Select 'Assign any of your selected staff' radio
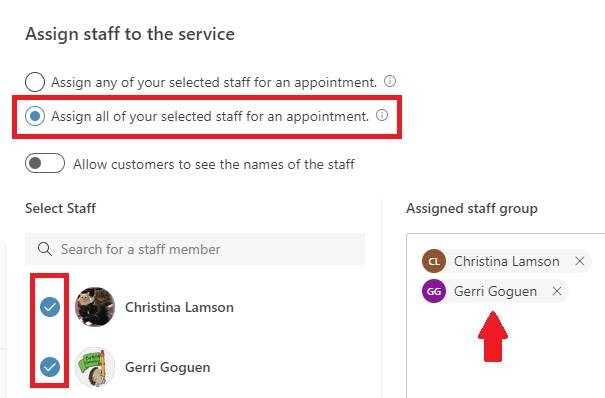This screenshot has height=398, width=605. click(35, 82)
